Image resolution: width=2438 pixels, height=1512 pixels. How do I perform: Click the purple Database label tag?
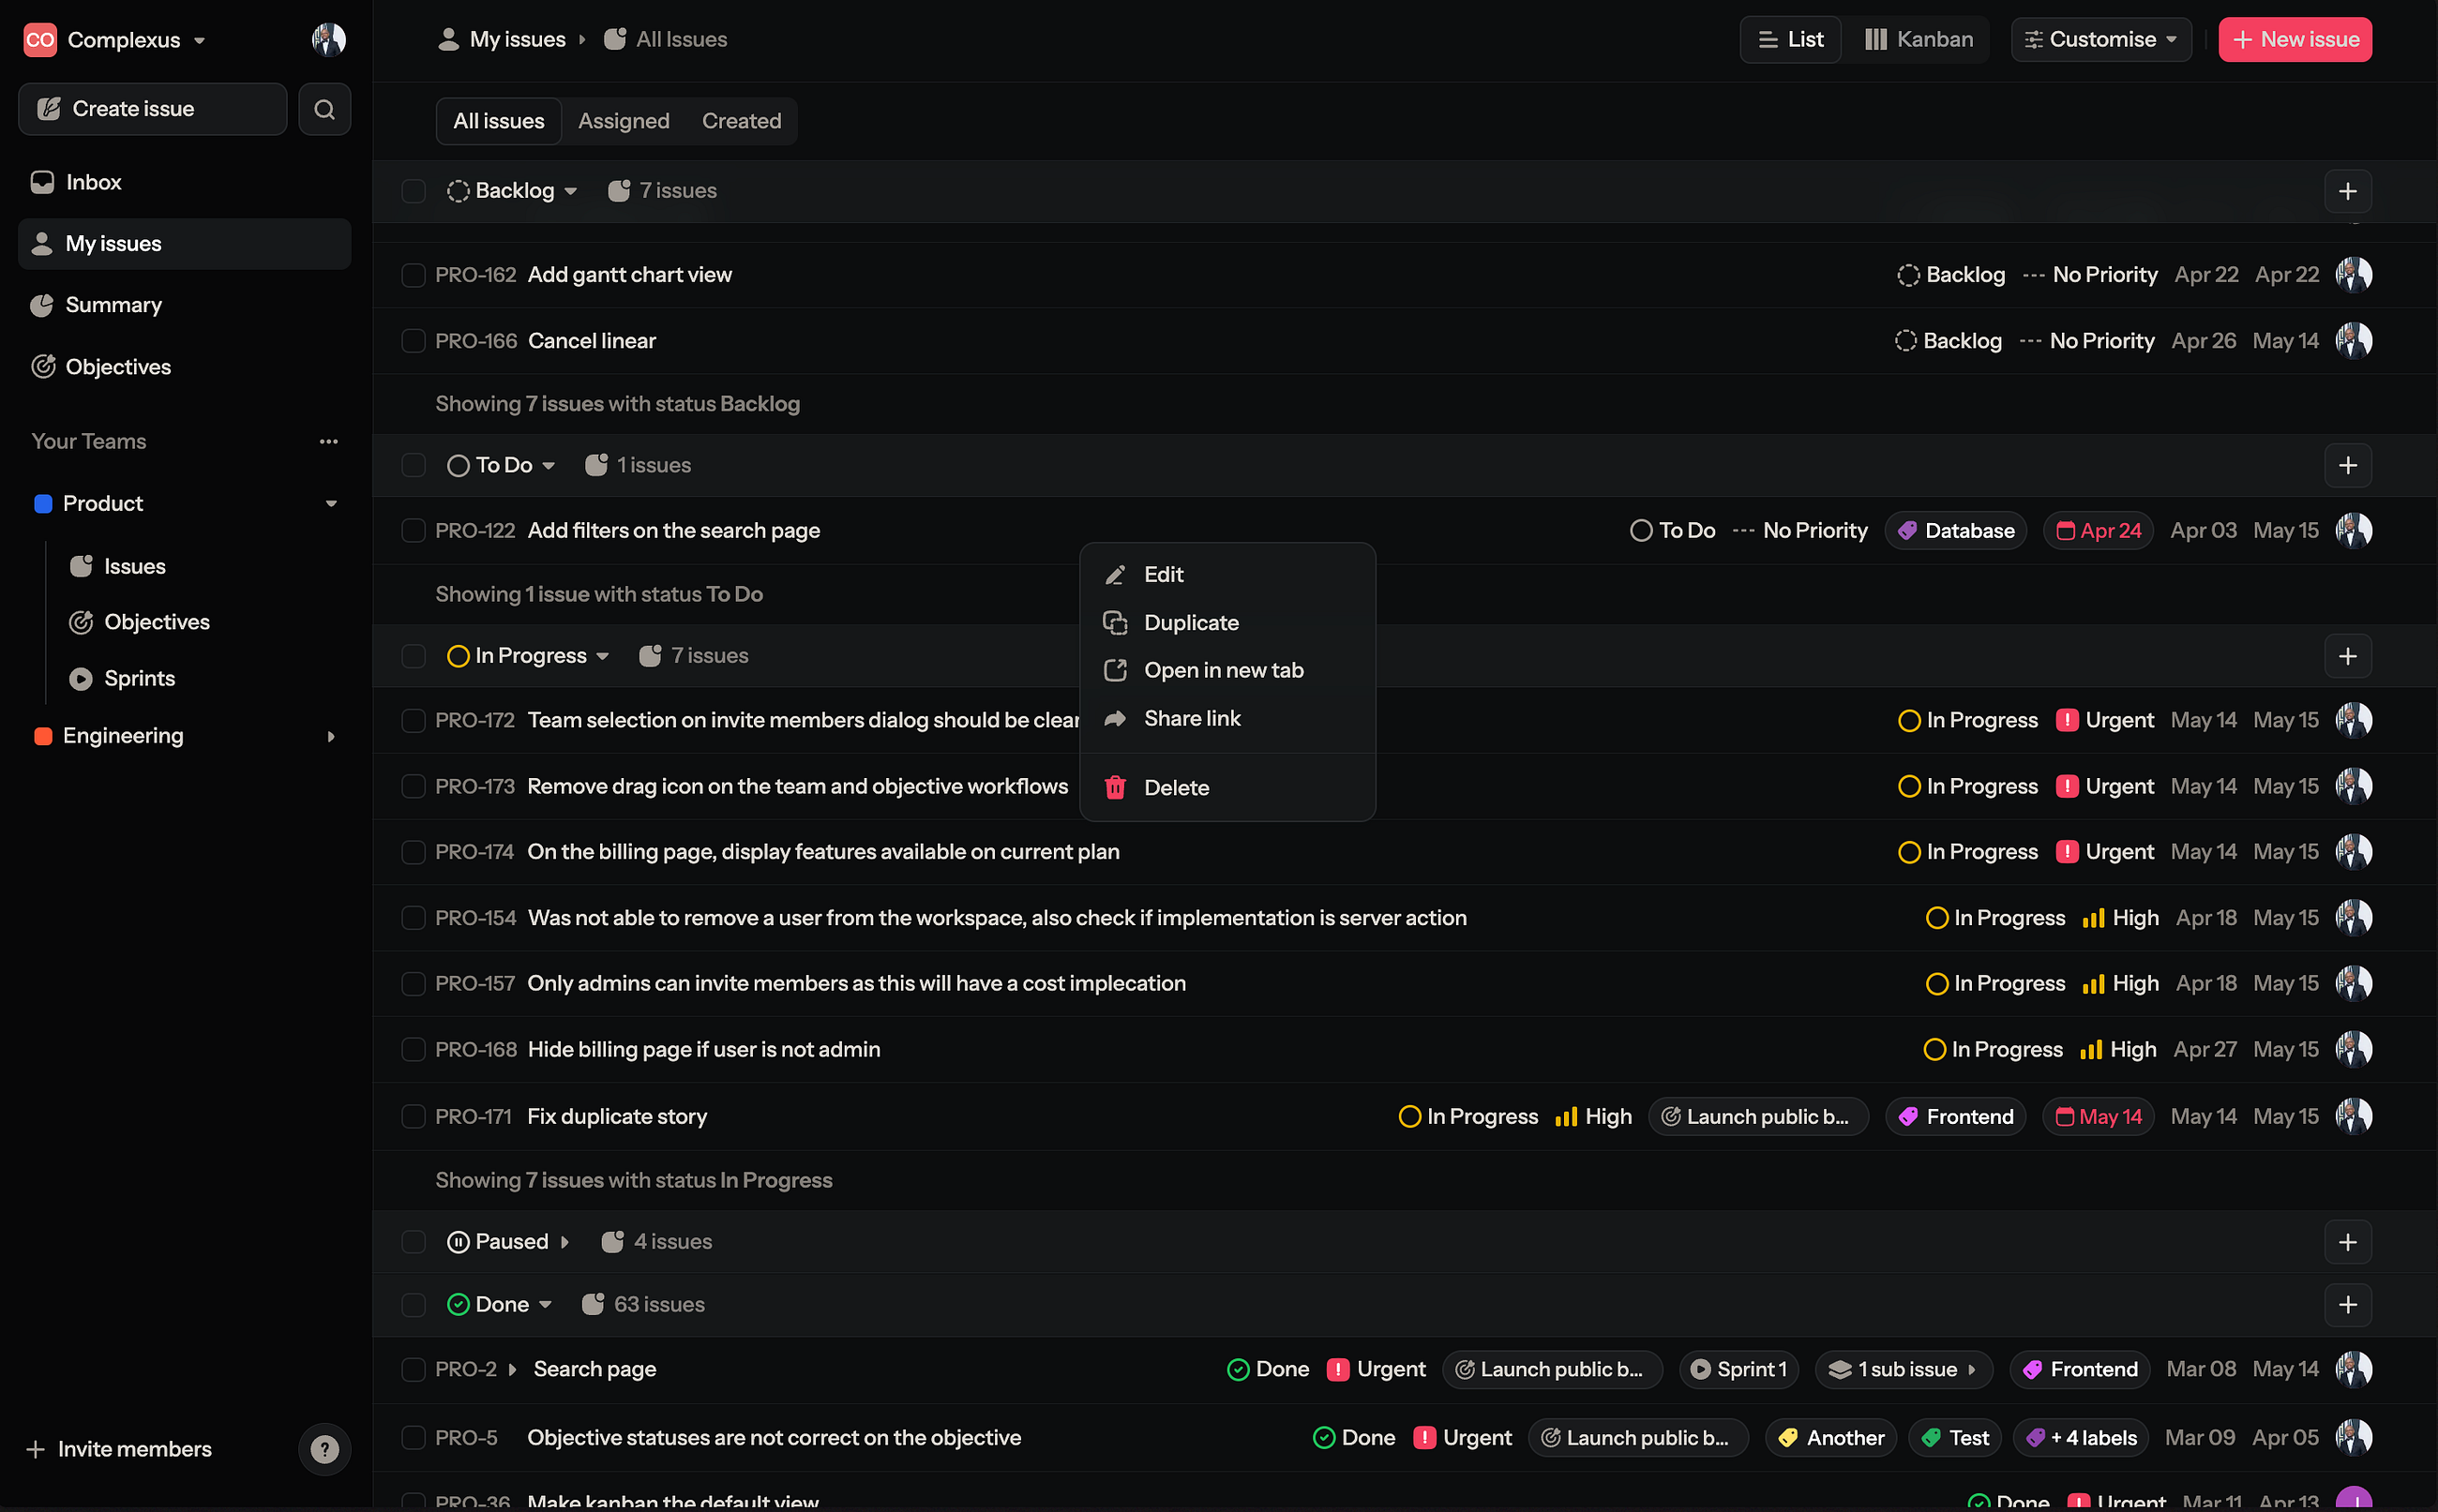coord(1954,531)
